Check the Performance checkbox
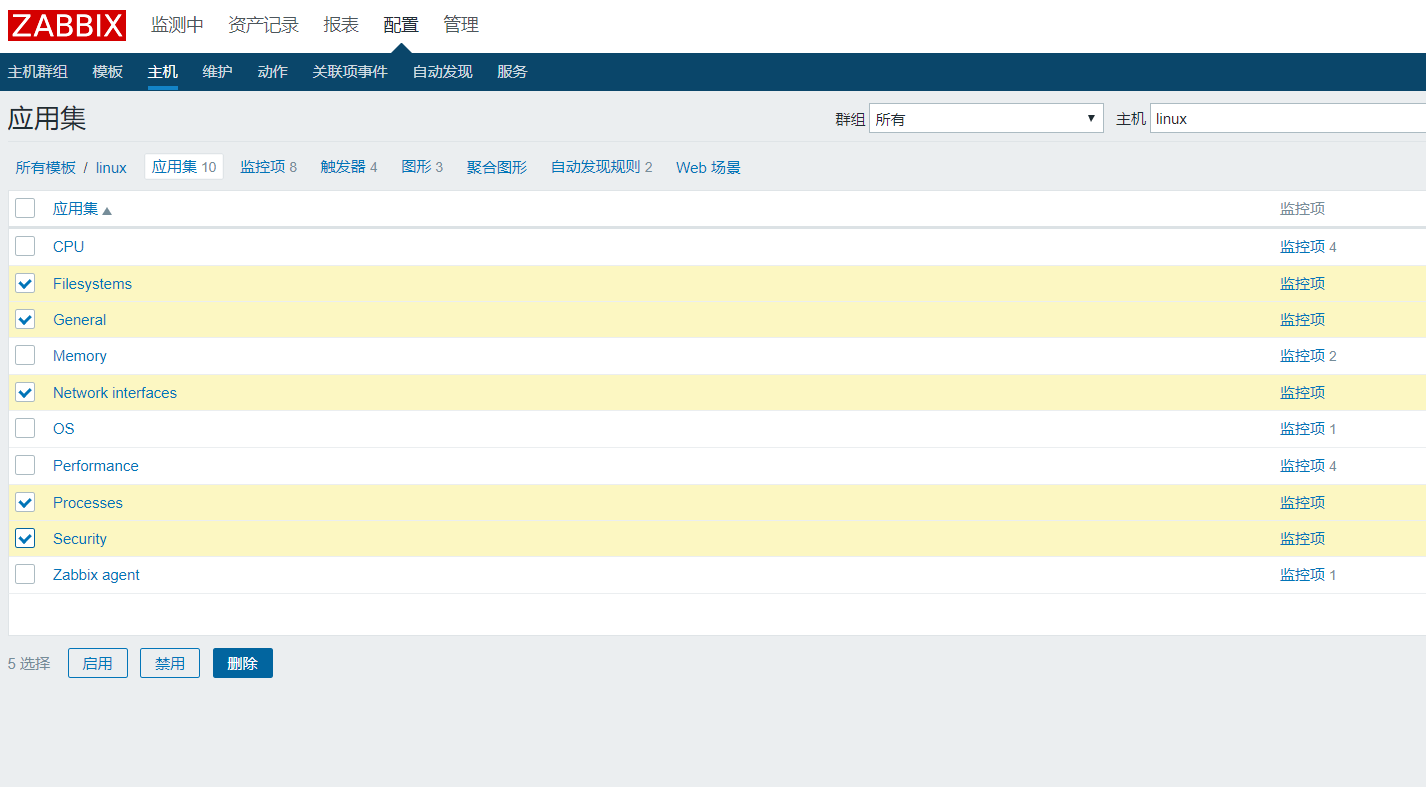This screenshot has height=787, width=1426. click(x=25, y=465)
